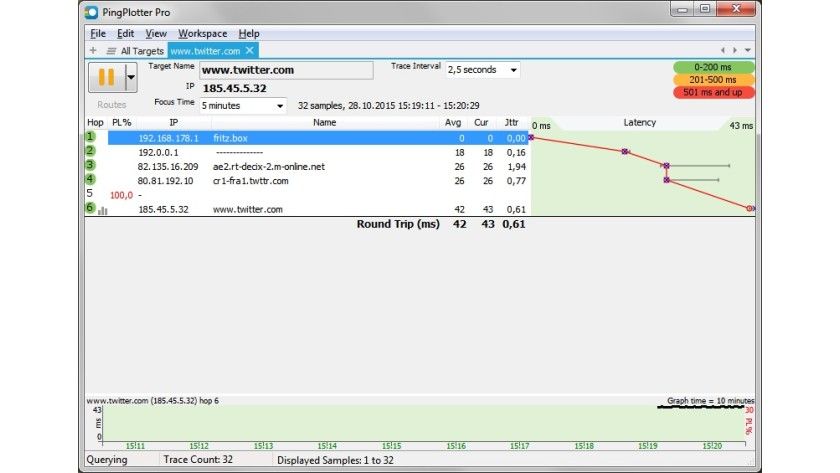Close the www.twitter.com tab
The image size is (840, 473).
(250, 50)
